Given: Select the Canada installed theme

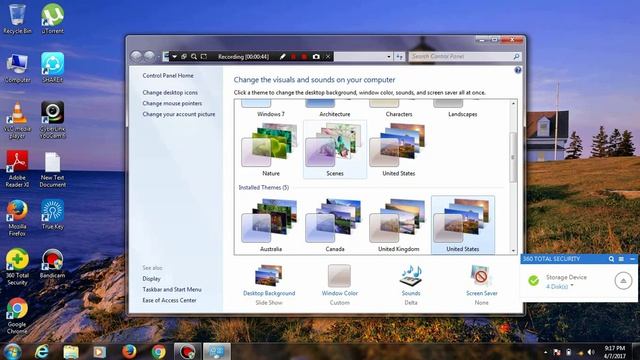Looking at the screenshot, I should [x=335, y=225].
